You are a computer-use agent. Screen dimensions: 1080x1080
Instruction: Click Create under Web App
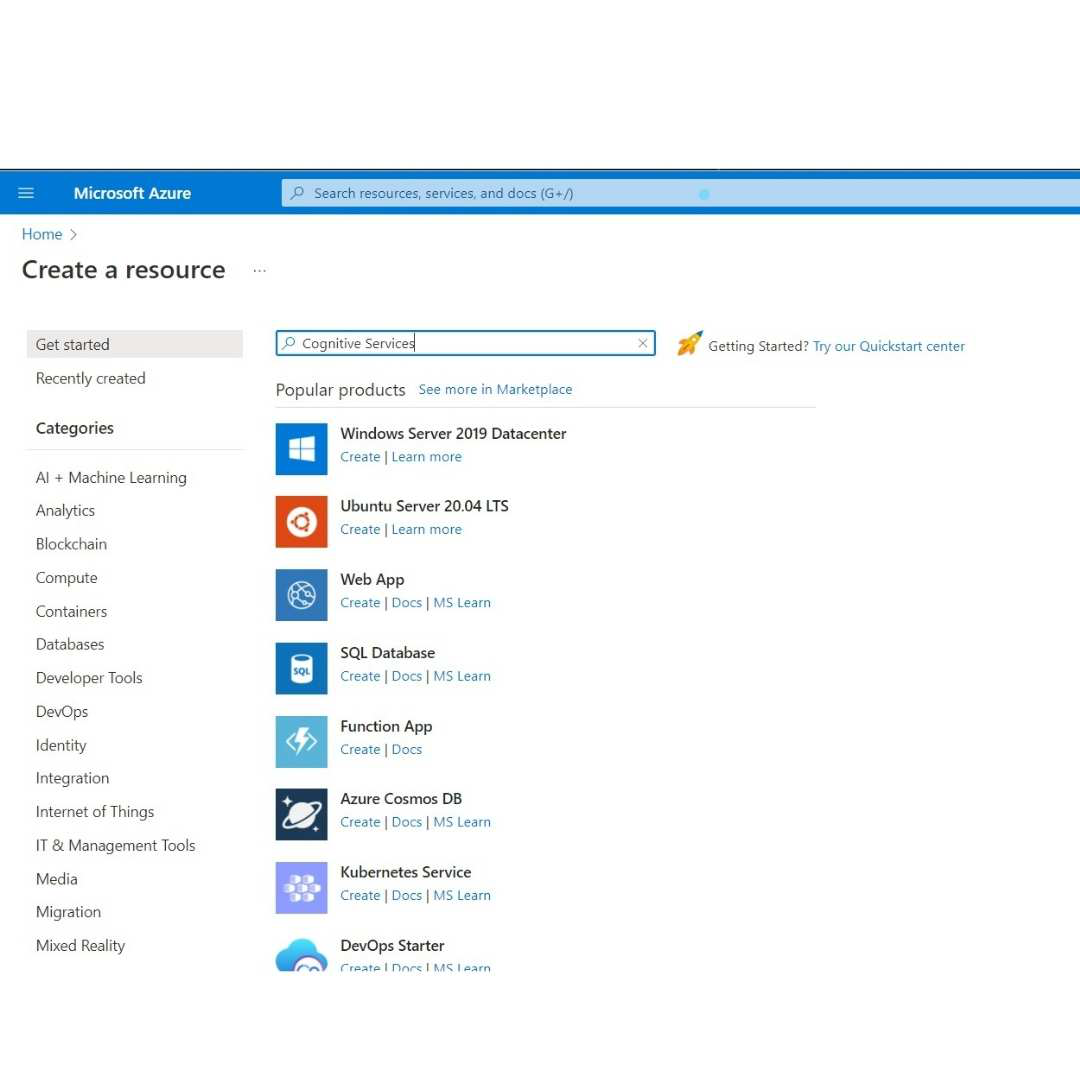[x=360, y=603]
